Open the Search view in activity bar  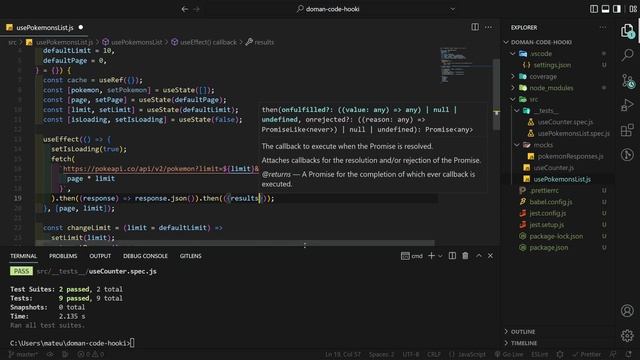click(x=627, y=55)
